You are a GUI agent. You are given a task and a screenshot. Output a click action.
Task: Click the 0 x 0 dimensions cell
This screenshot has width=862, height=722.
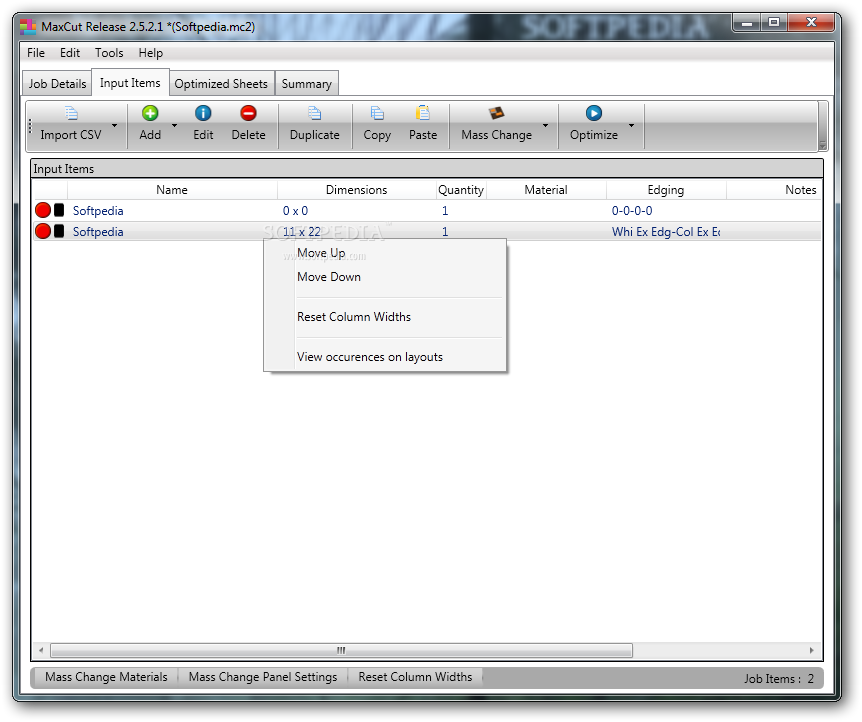click(295, 211)
